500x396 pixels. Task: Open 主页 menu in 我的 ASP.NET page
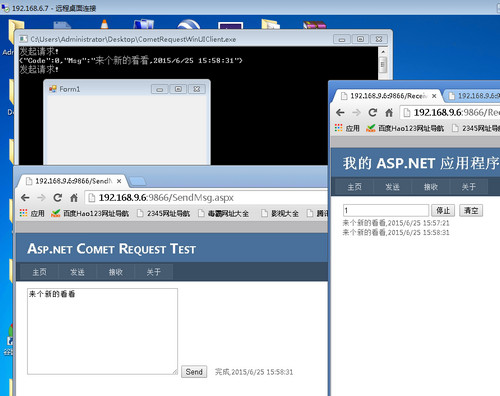click(x=354, y=187)
